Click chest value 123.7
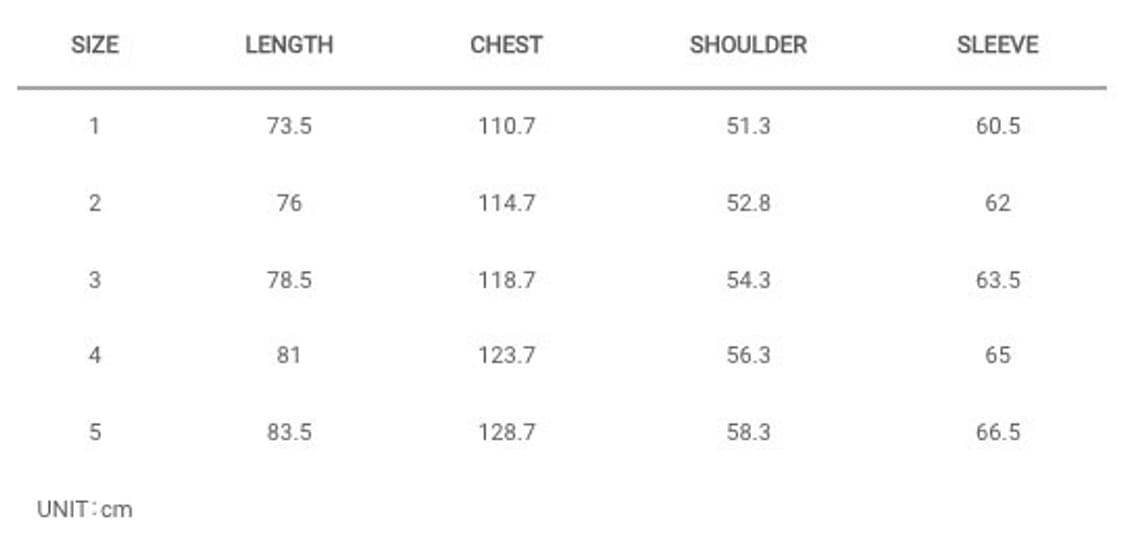Screen dimensions: 1125x548 [x=507, y=355]
